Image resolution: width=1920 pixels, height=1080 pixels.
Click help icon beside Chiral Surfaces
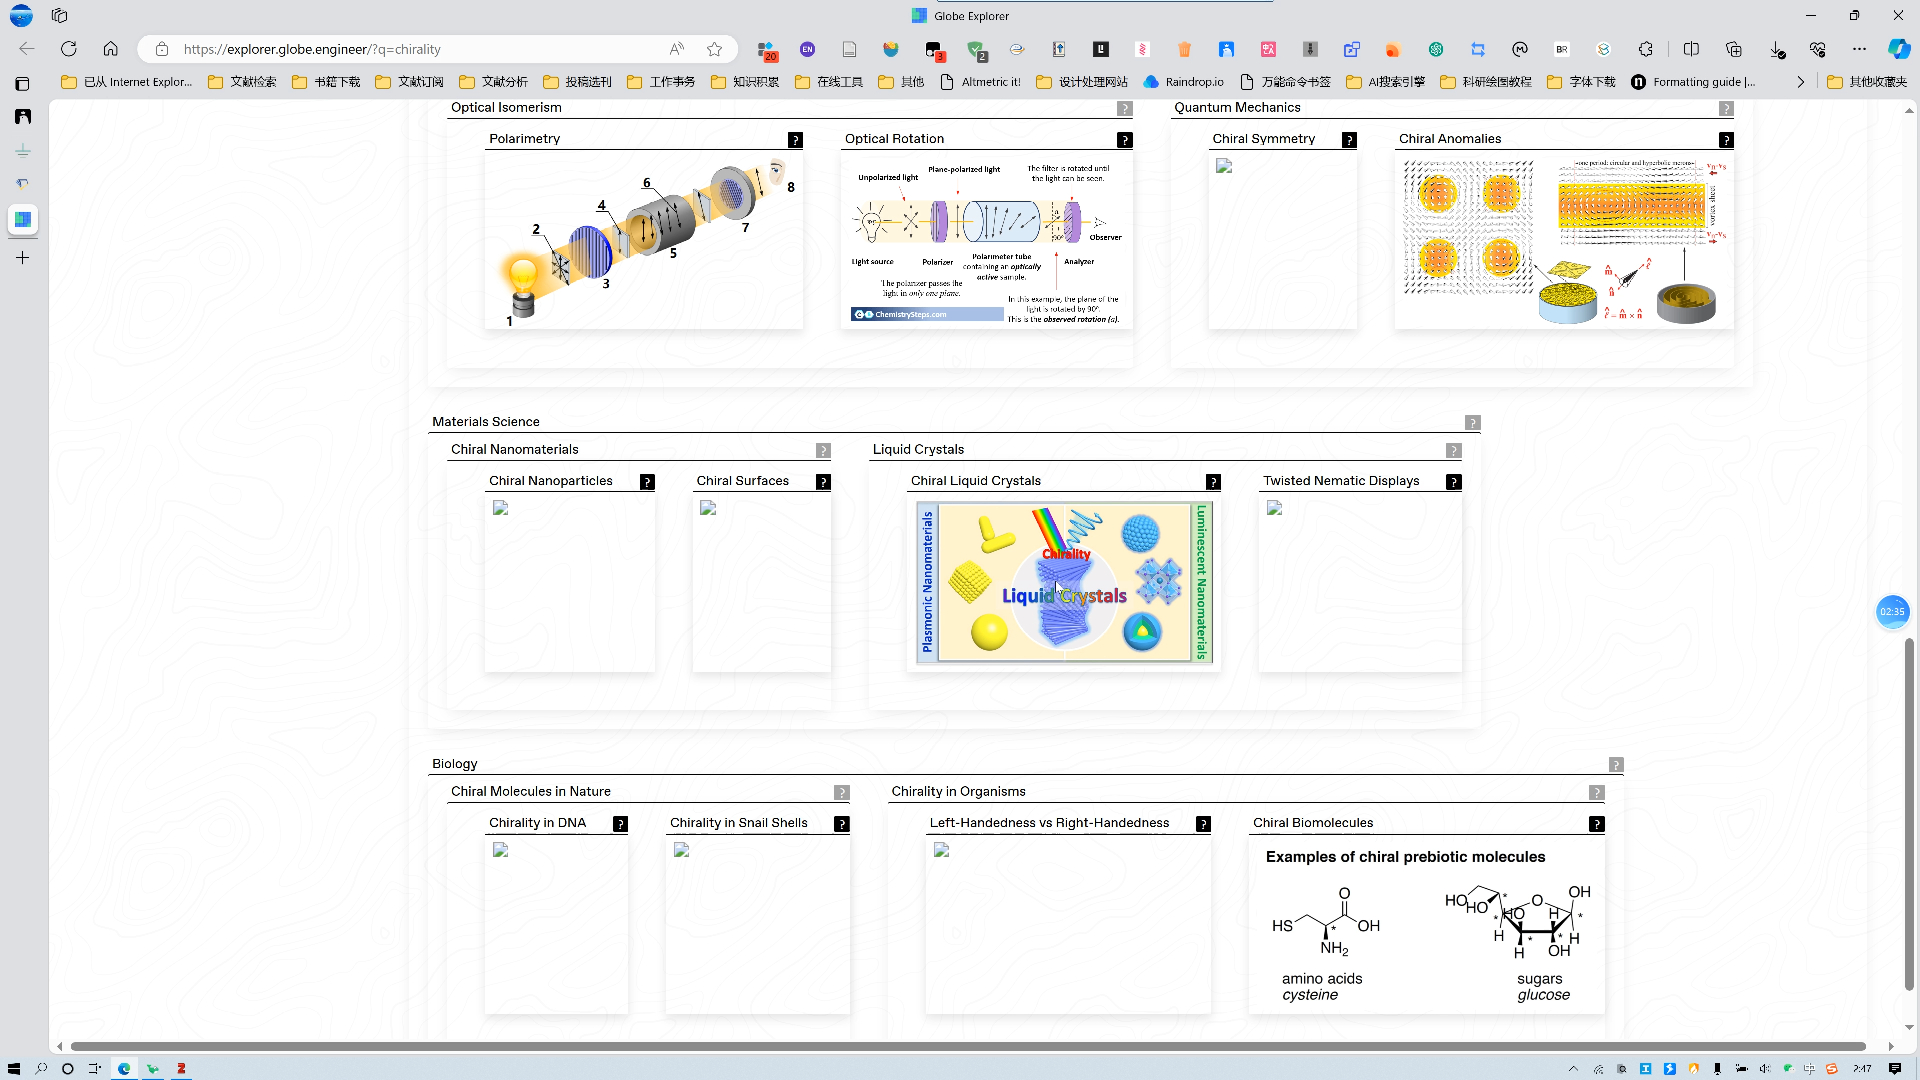point(823,482)
